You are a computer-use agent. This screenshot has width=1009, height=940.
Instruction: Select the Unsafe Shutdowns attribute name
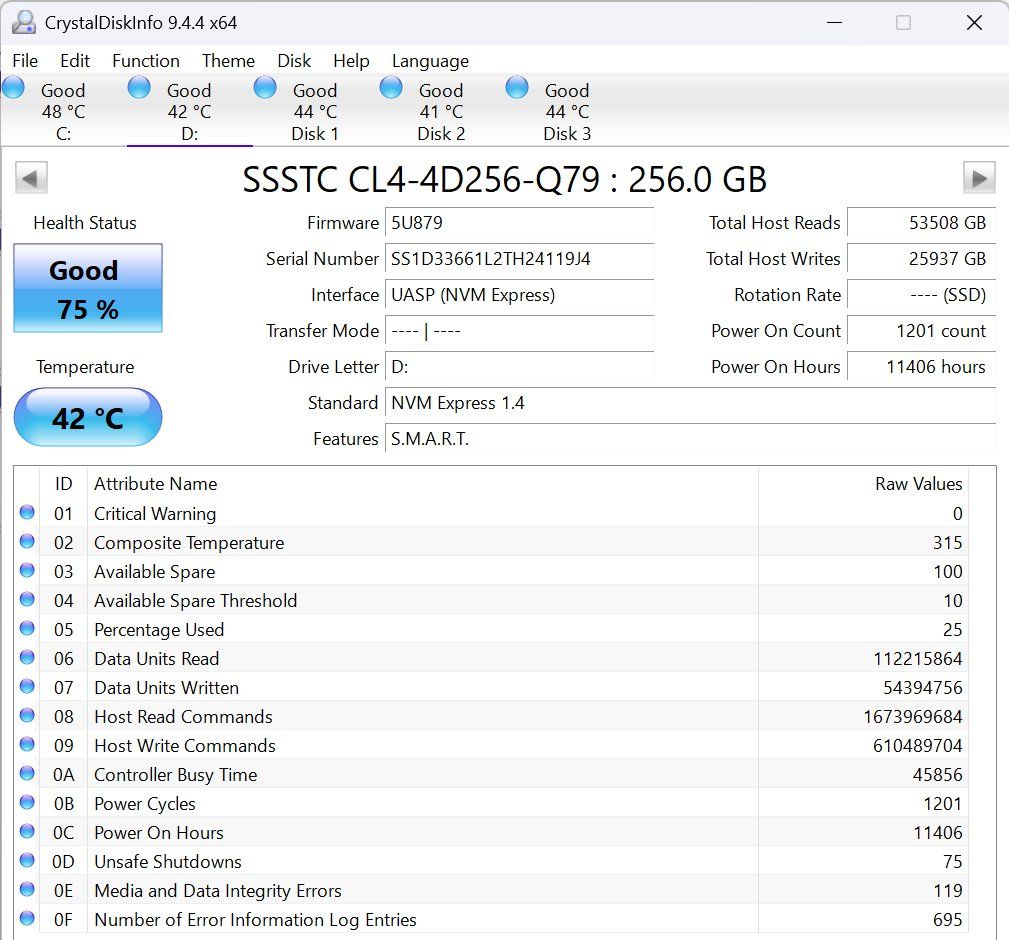tap(168, 862)
